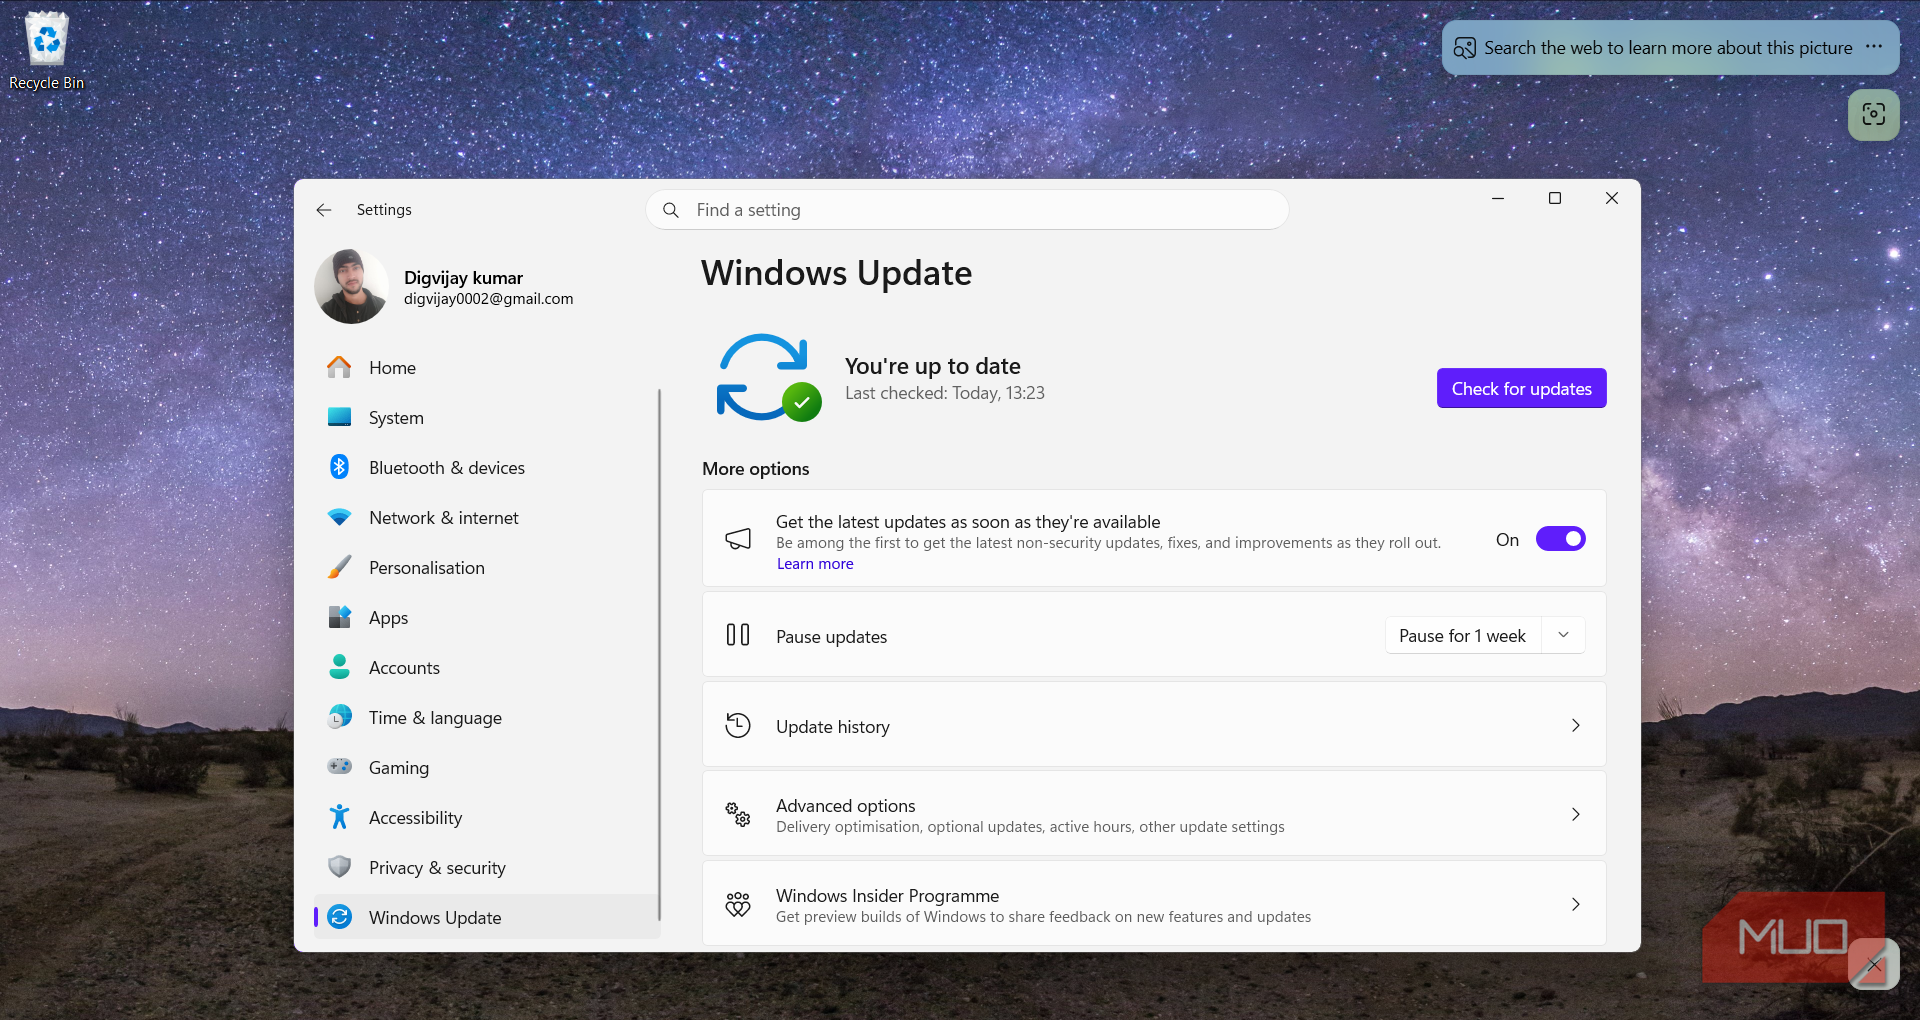Click the Windows Insider Programme icon

click(x=738, y=904)
